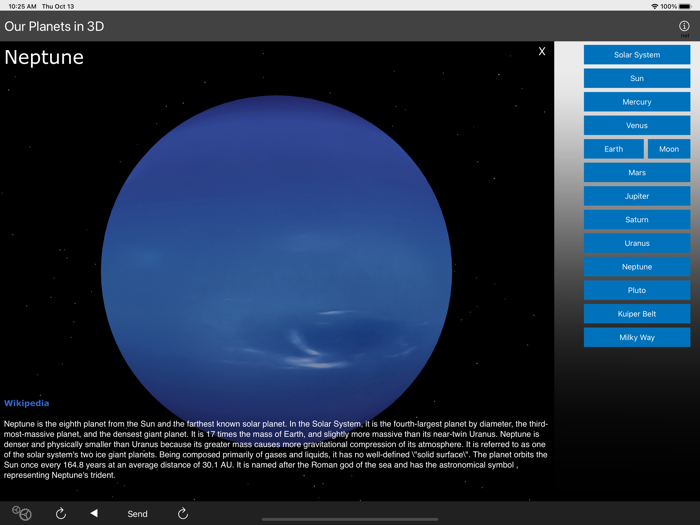The image size is (700, 525).
Task: Open the info icon in title bar
Action: 684,26
